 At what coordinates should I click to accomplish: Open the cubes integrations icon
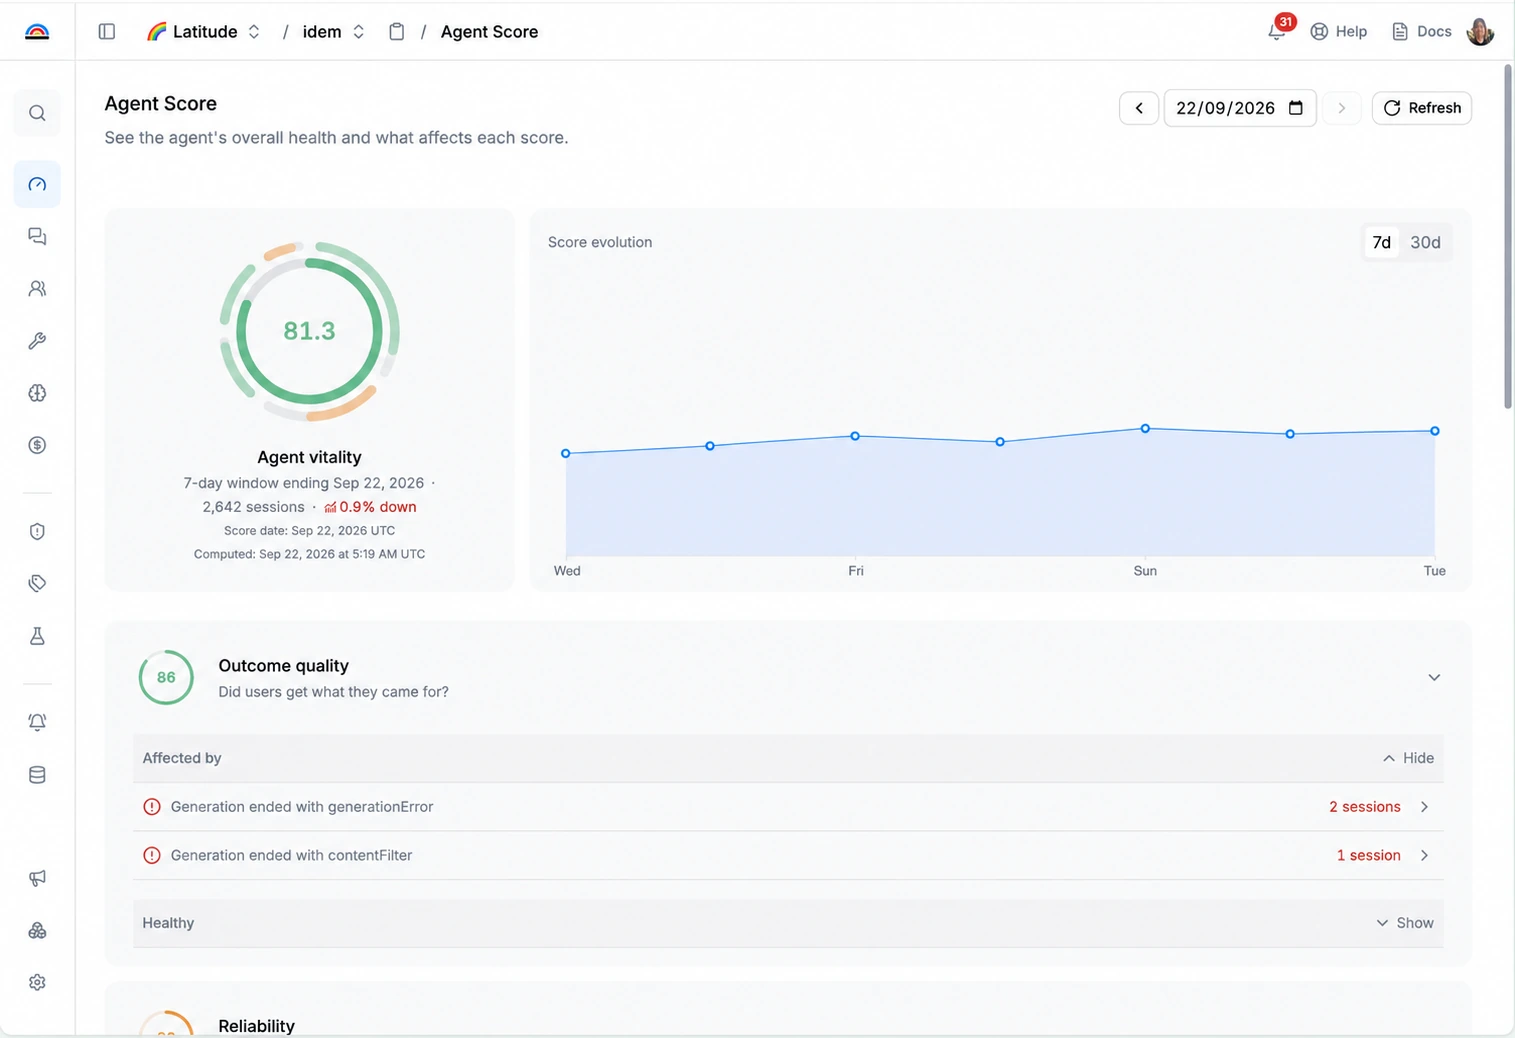click(37, 931)
